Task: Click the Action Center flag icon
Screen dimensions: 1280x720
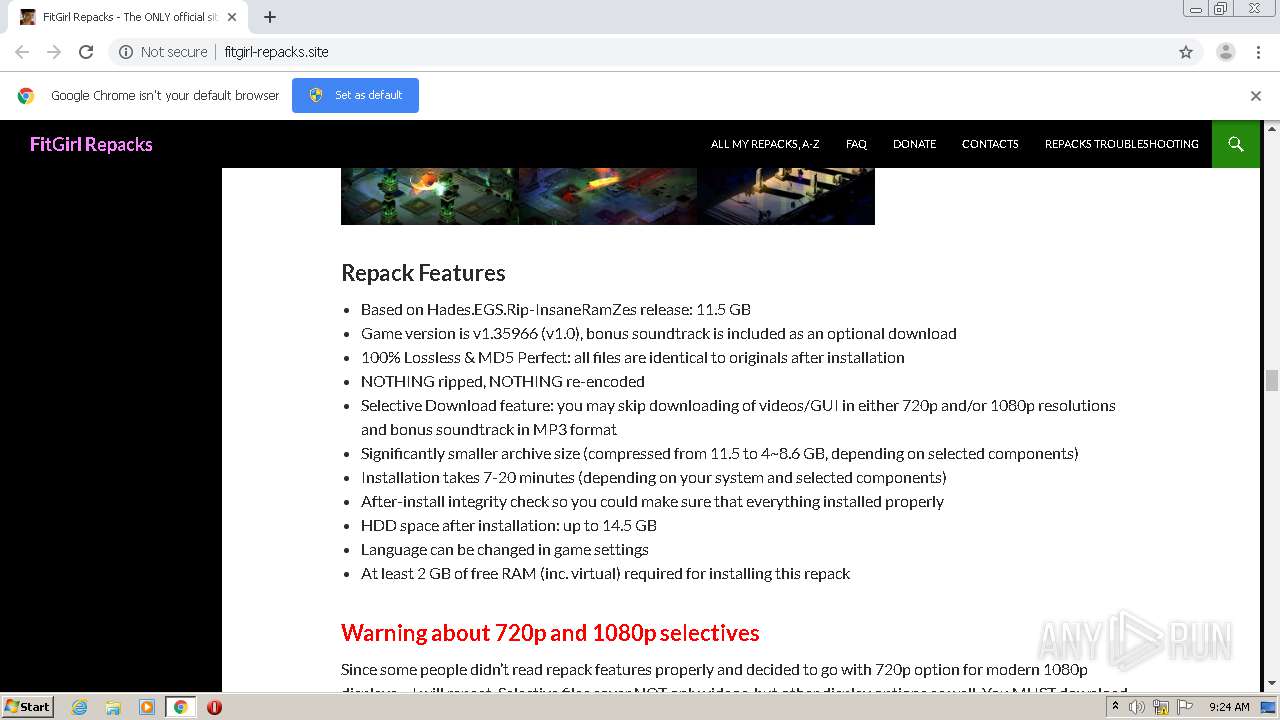Action: (1183, 707)
